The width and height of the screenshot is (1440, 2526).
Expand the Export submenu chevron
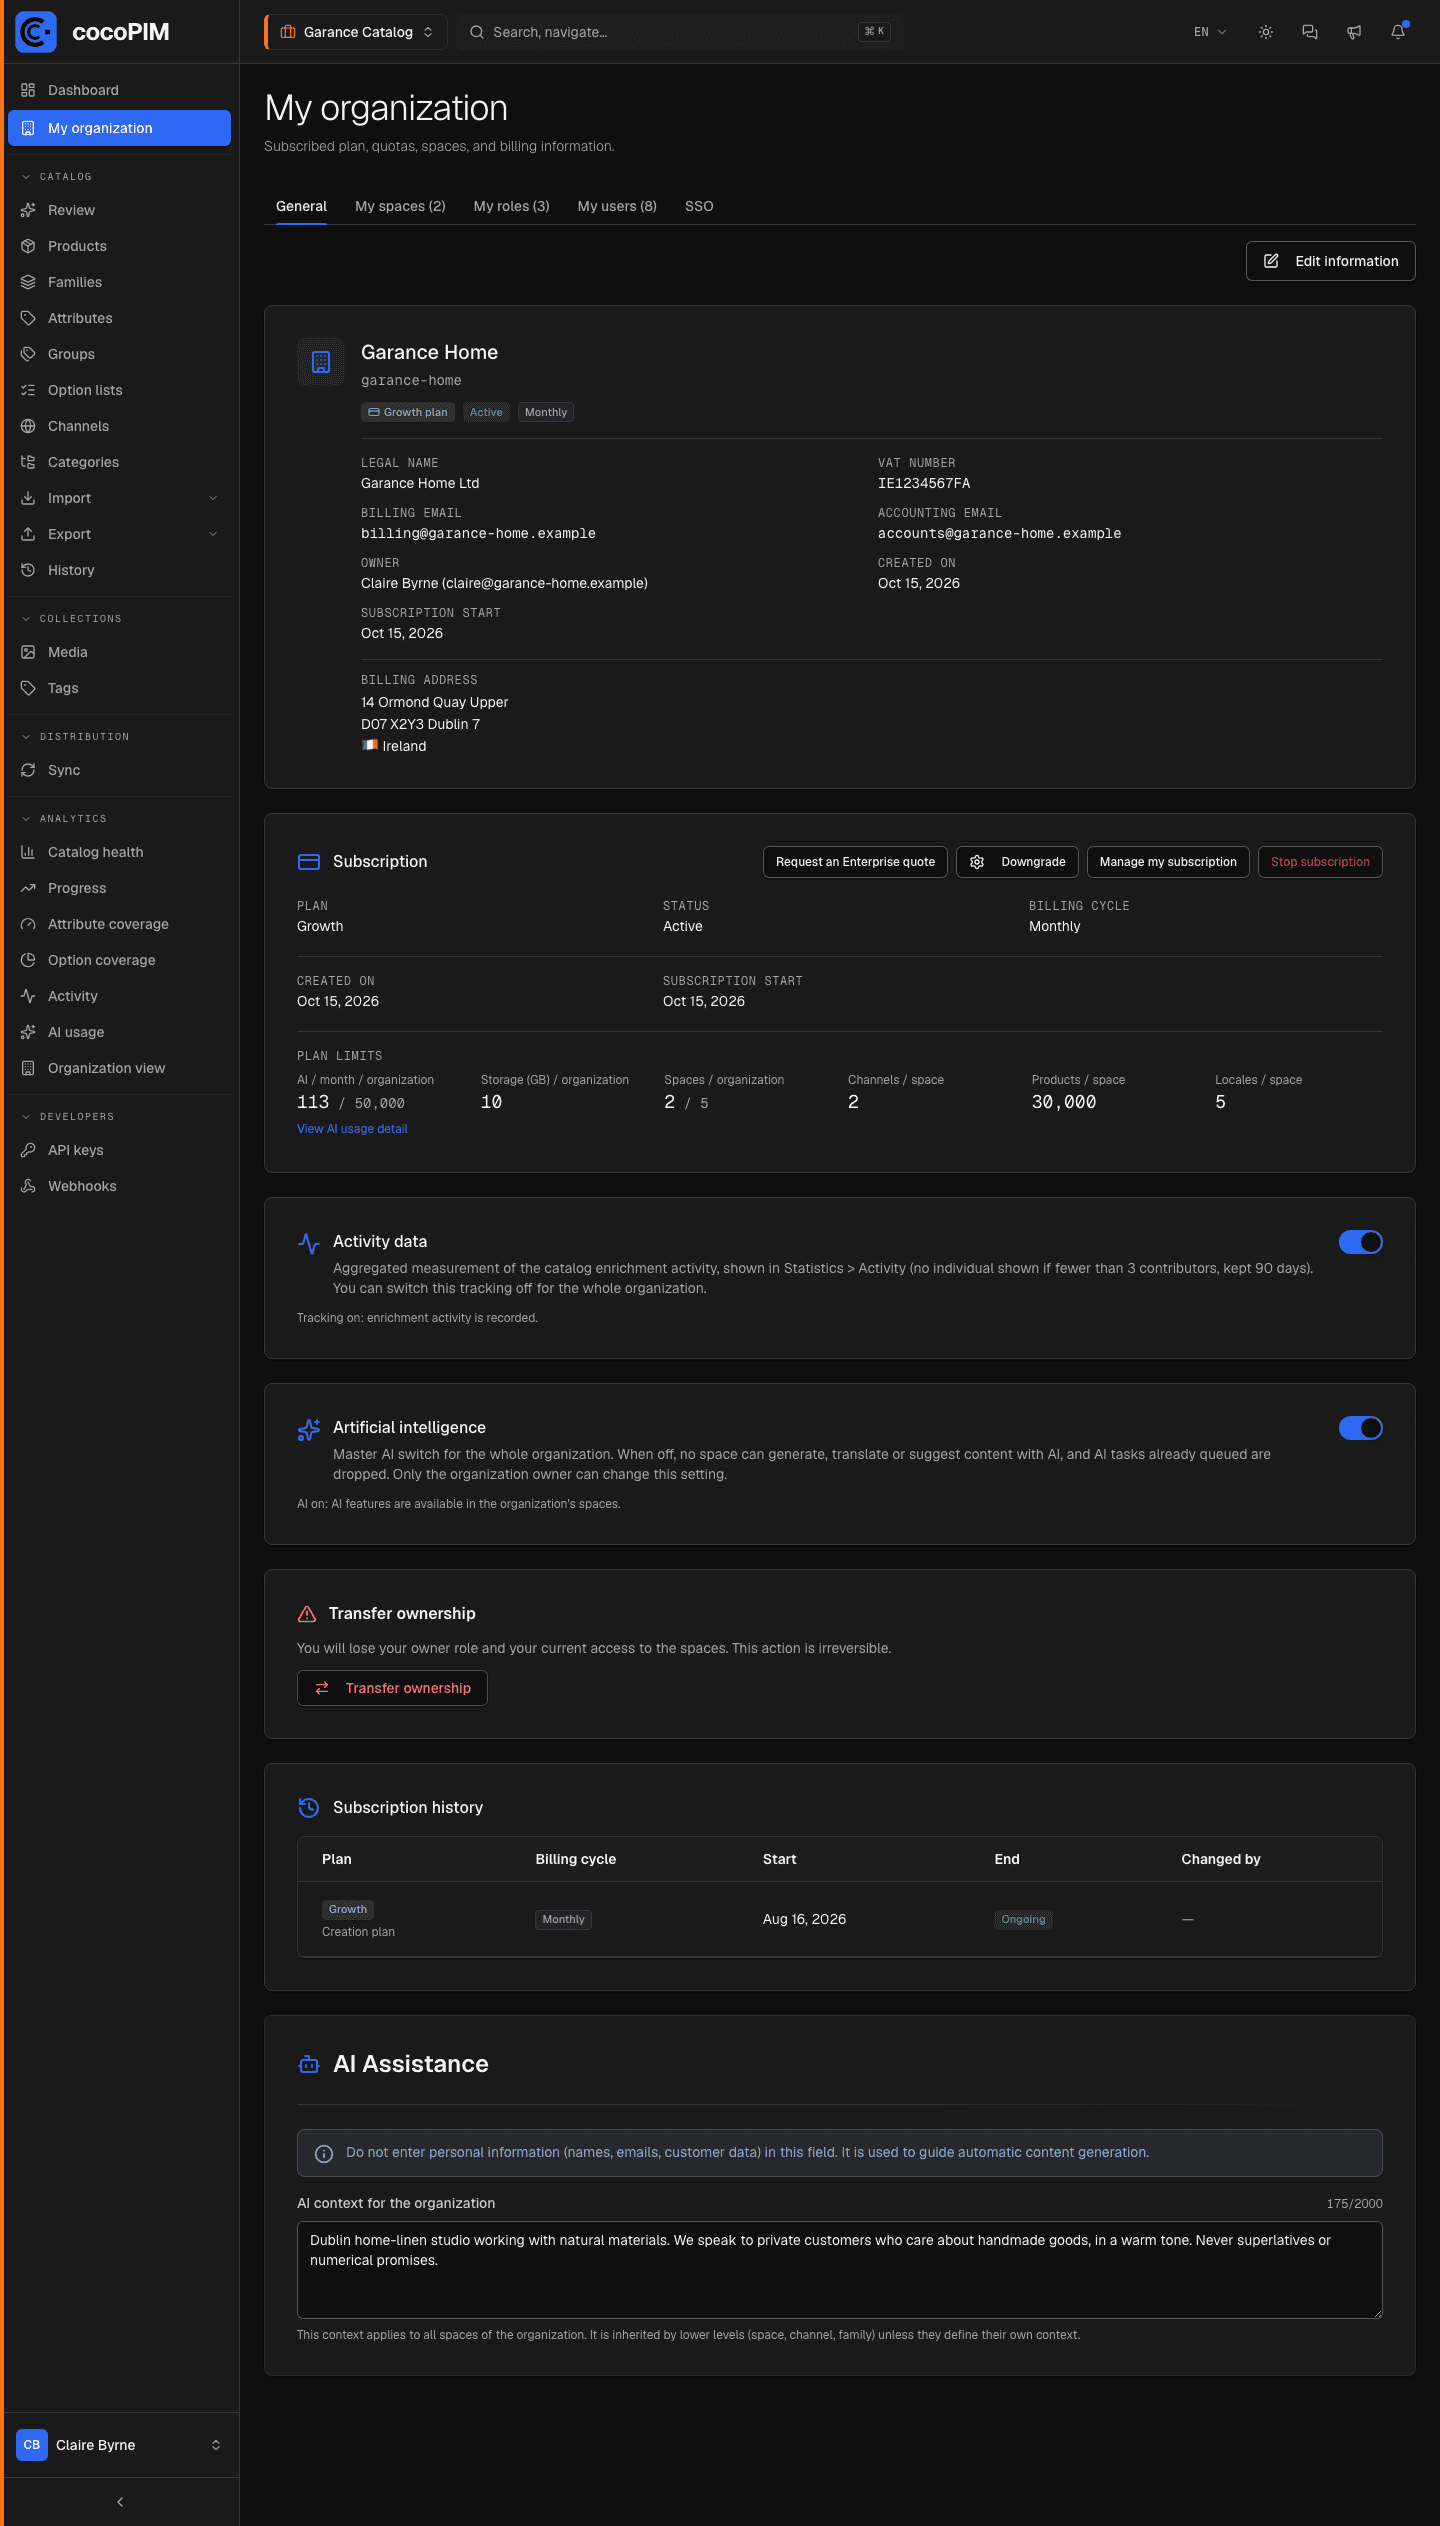213,534
